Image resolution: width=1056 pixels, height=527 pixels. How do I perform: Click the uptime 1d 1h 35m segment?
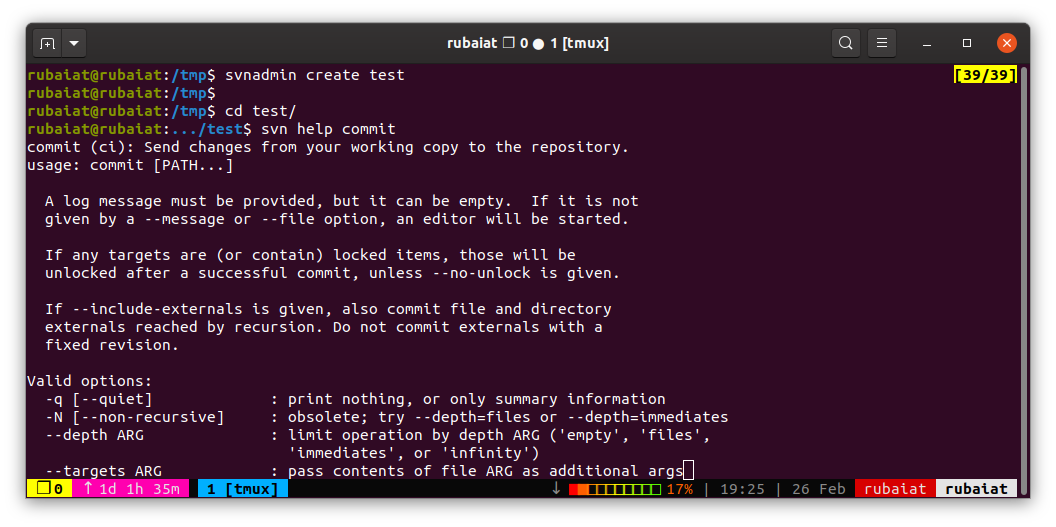click(x=130, y=489)
